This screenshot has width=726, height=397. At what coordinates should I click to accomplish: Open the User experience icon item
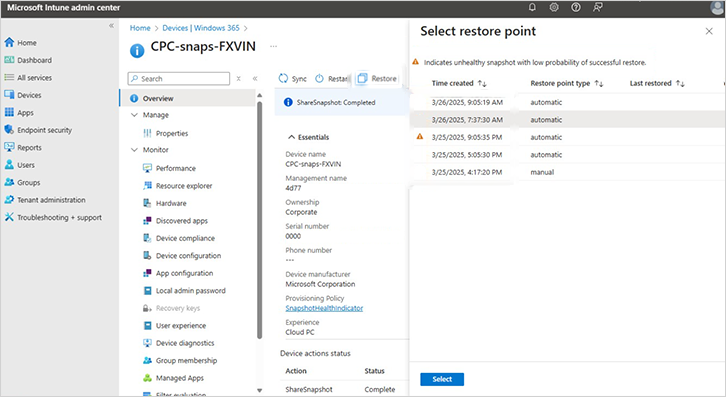coord(147,326)
